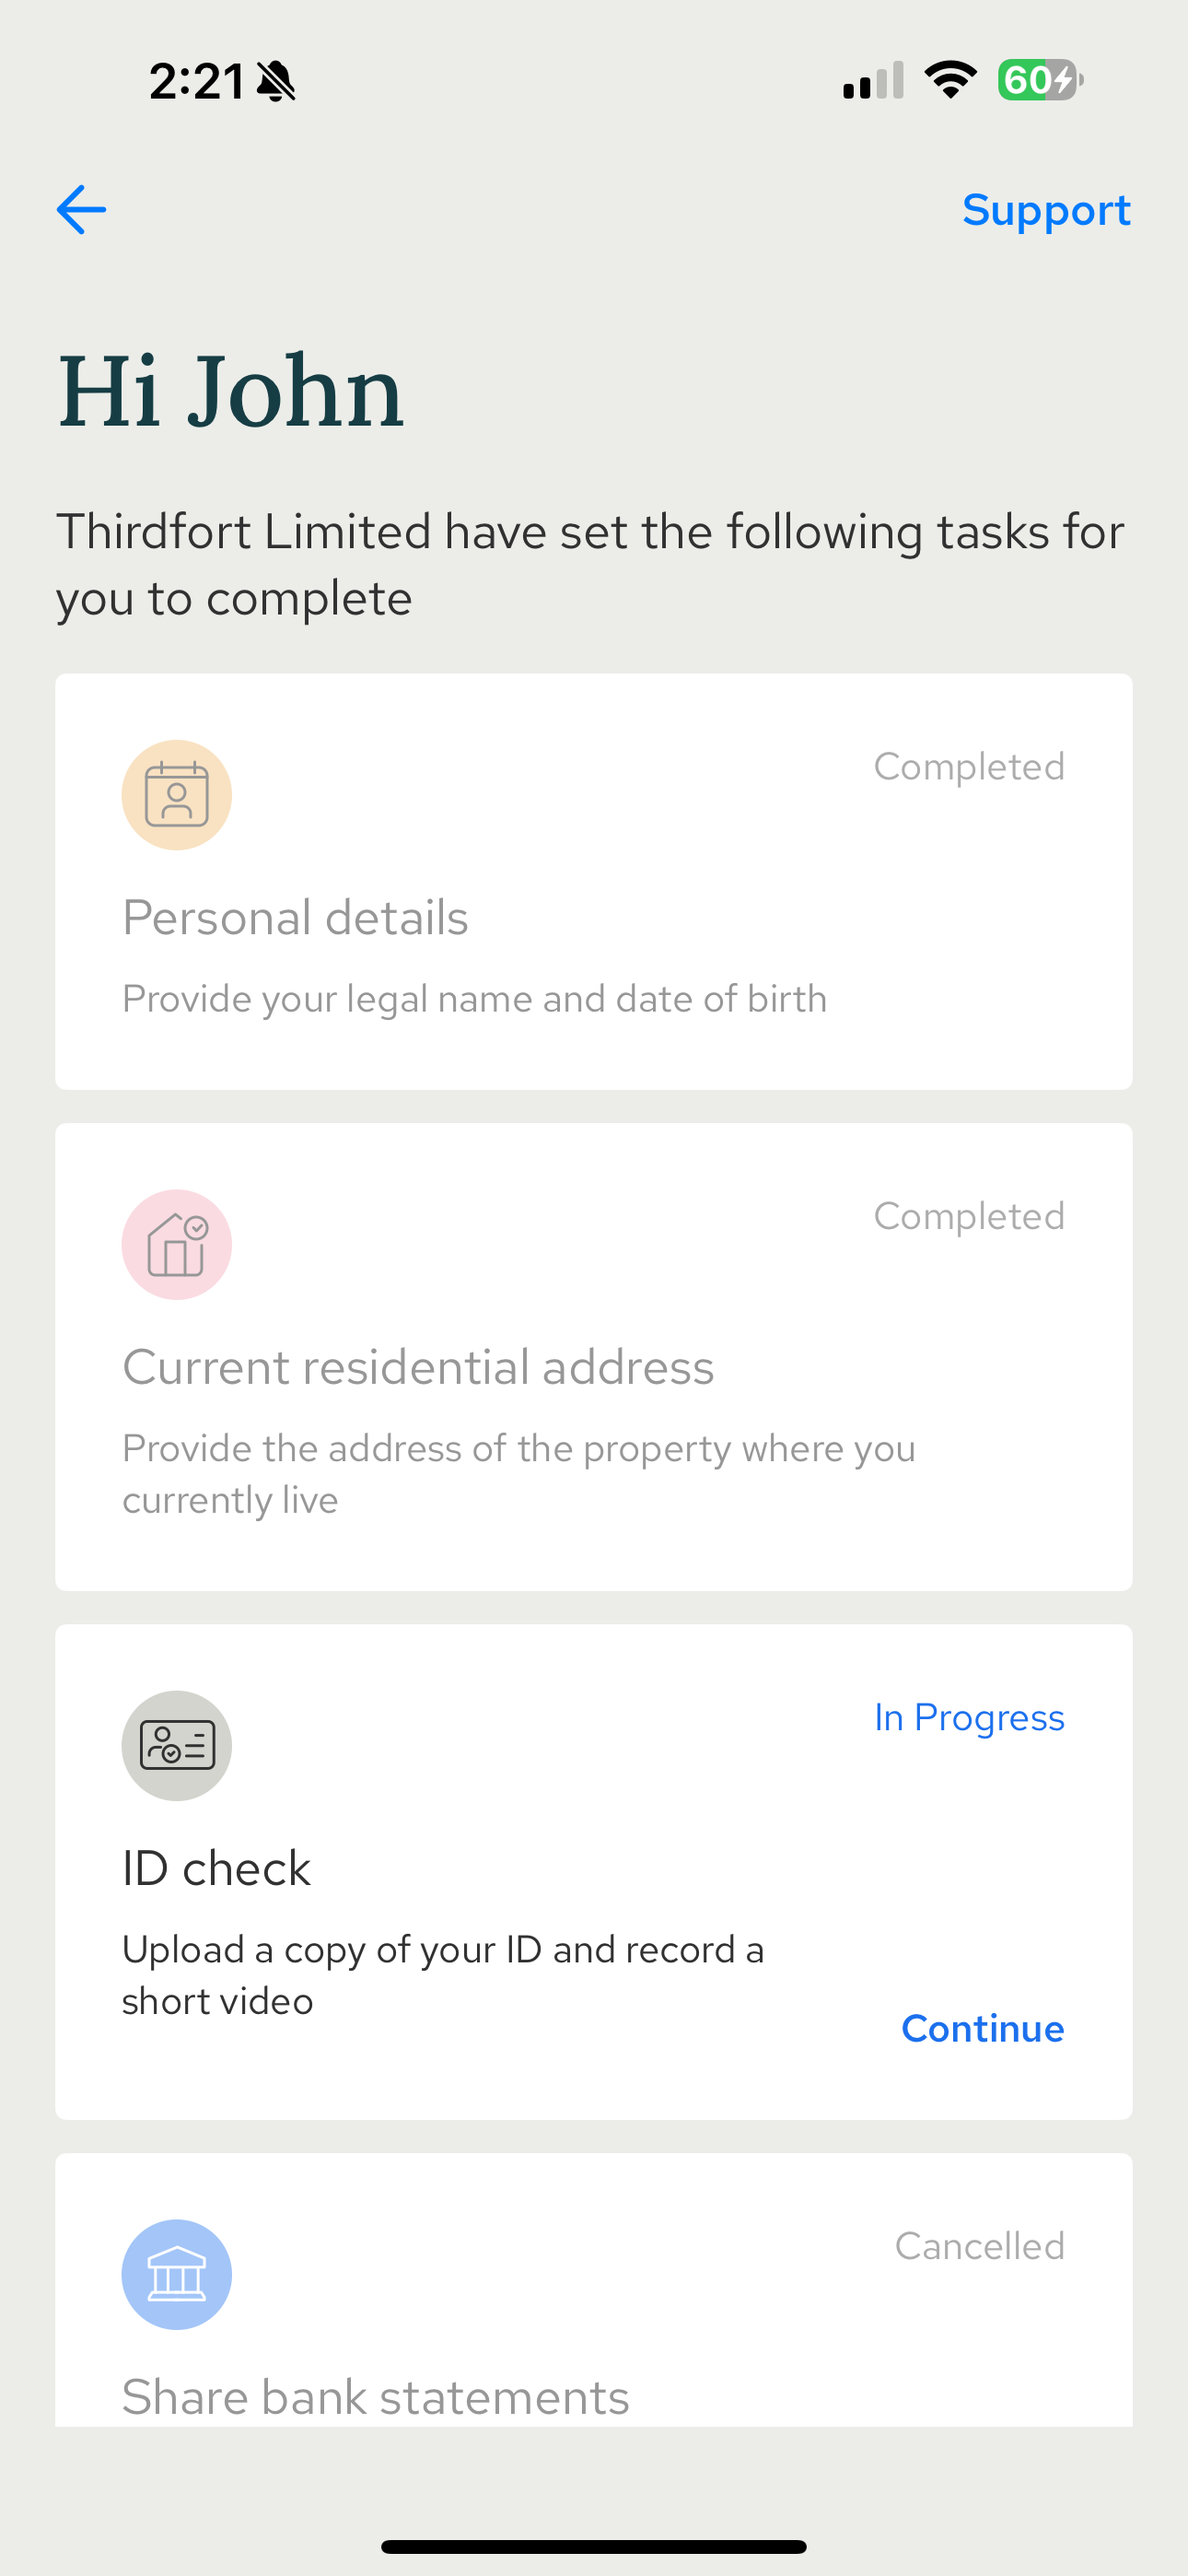Open the Current residential address title
Image resolution: width=1188 pixels, height=2576 pixels.
[x=418, y=1366]
